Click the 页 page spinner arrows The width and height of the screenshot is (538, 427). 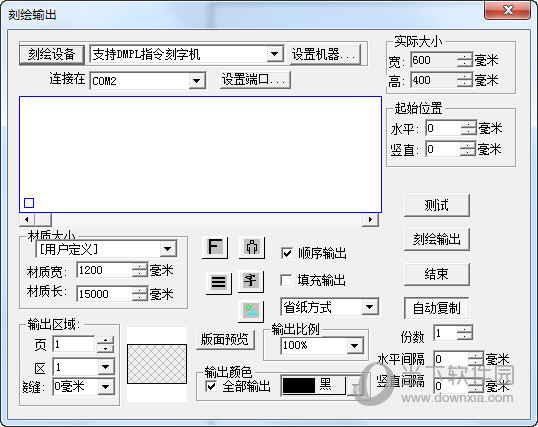coord(105,344)
